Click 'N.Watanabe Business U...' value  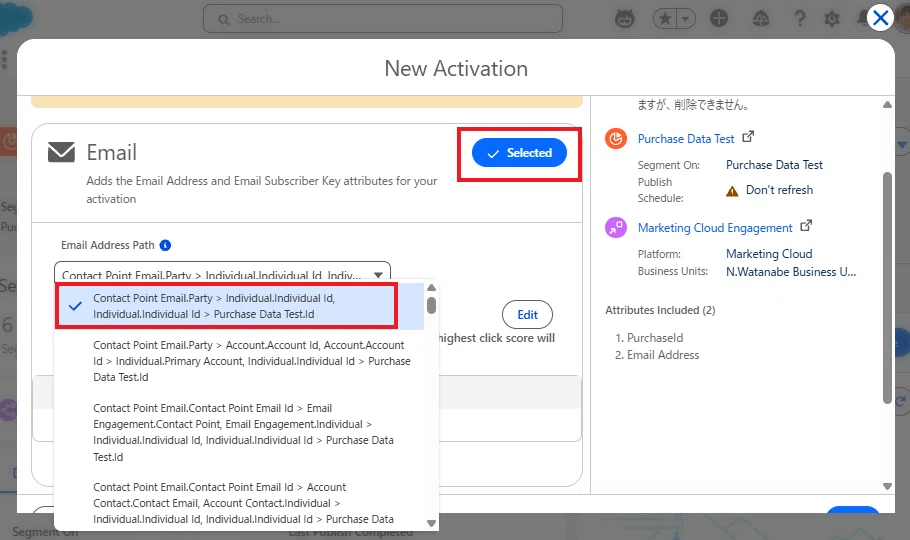(790, 272)
